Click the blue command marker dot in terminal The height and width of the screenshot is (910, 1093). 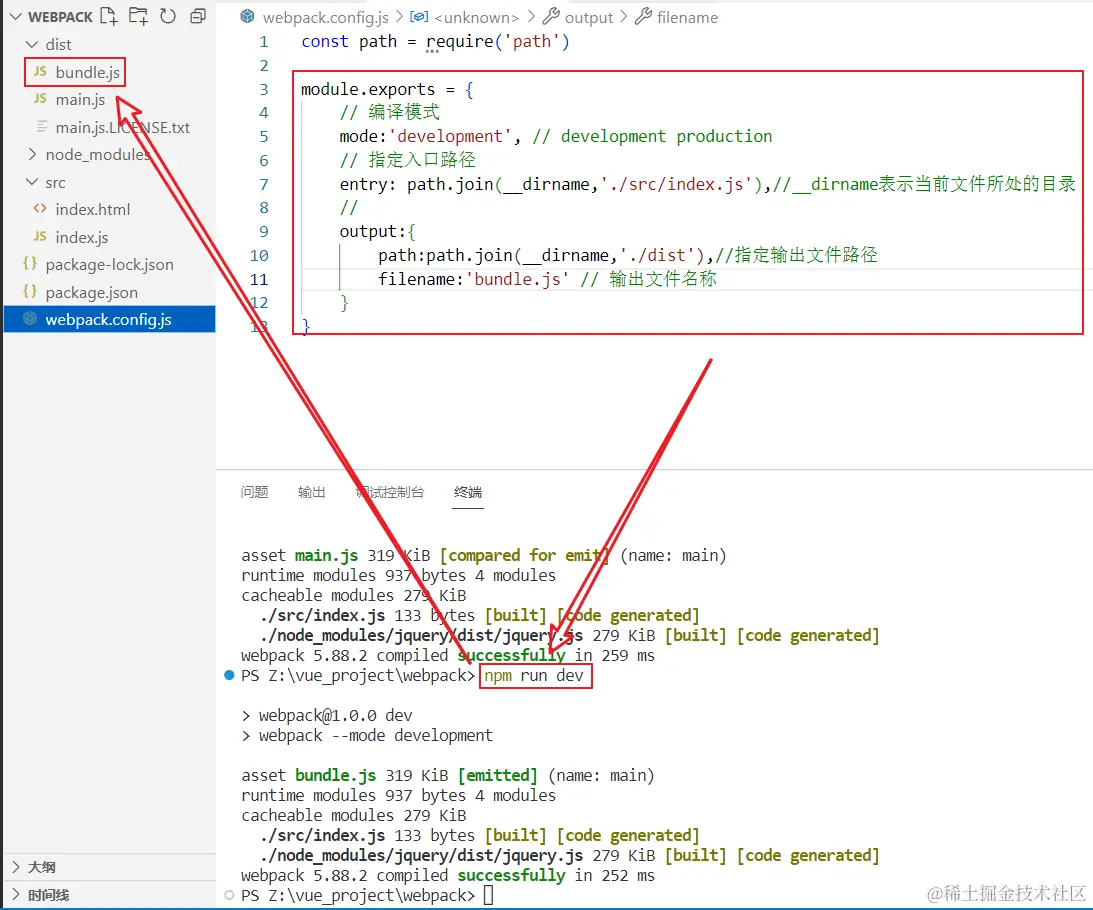pyautogui.click(x=229, y=675)
